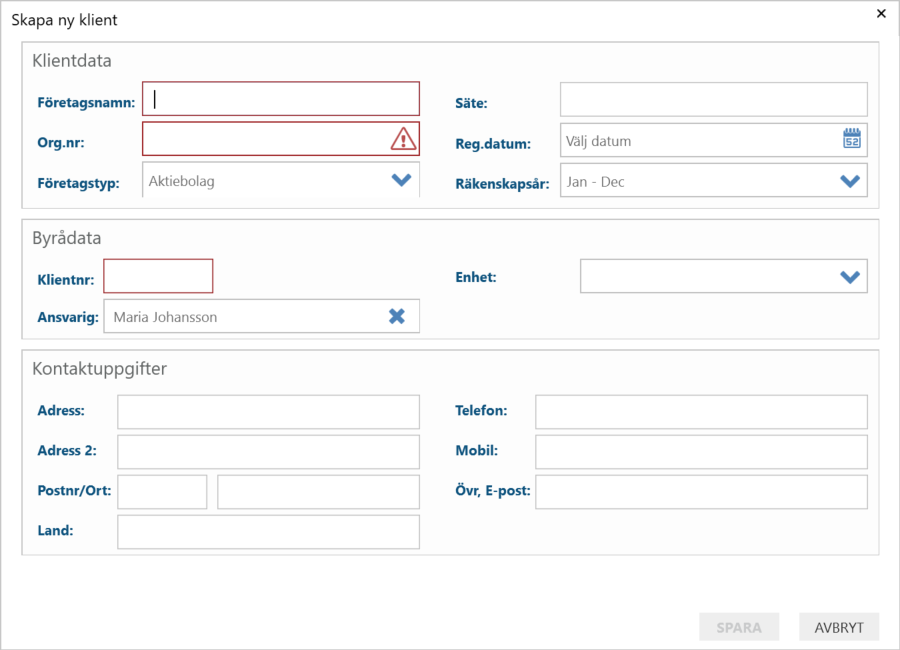Focus the Företagsnamn input field

coord(281,99)
